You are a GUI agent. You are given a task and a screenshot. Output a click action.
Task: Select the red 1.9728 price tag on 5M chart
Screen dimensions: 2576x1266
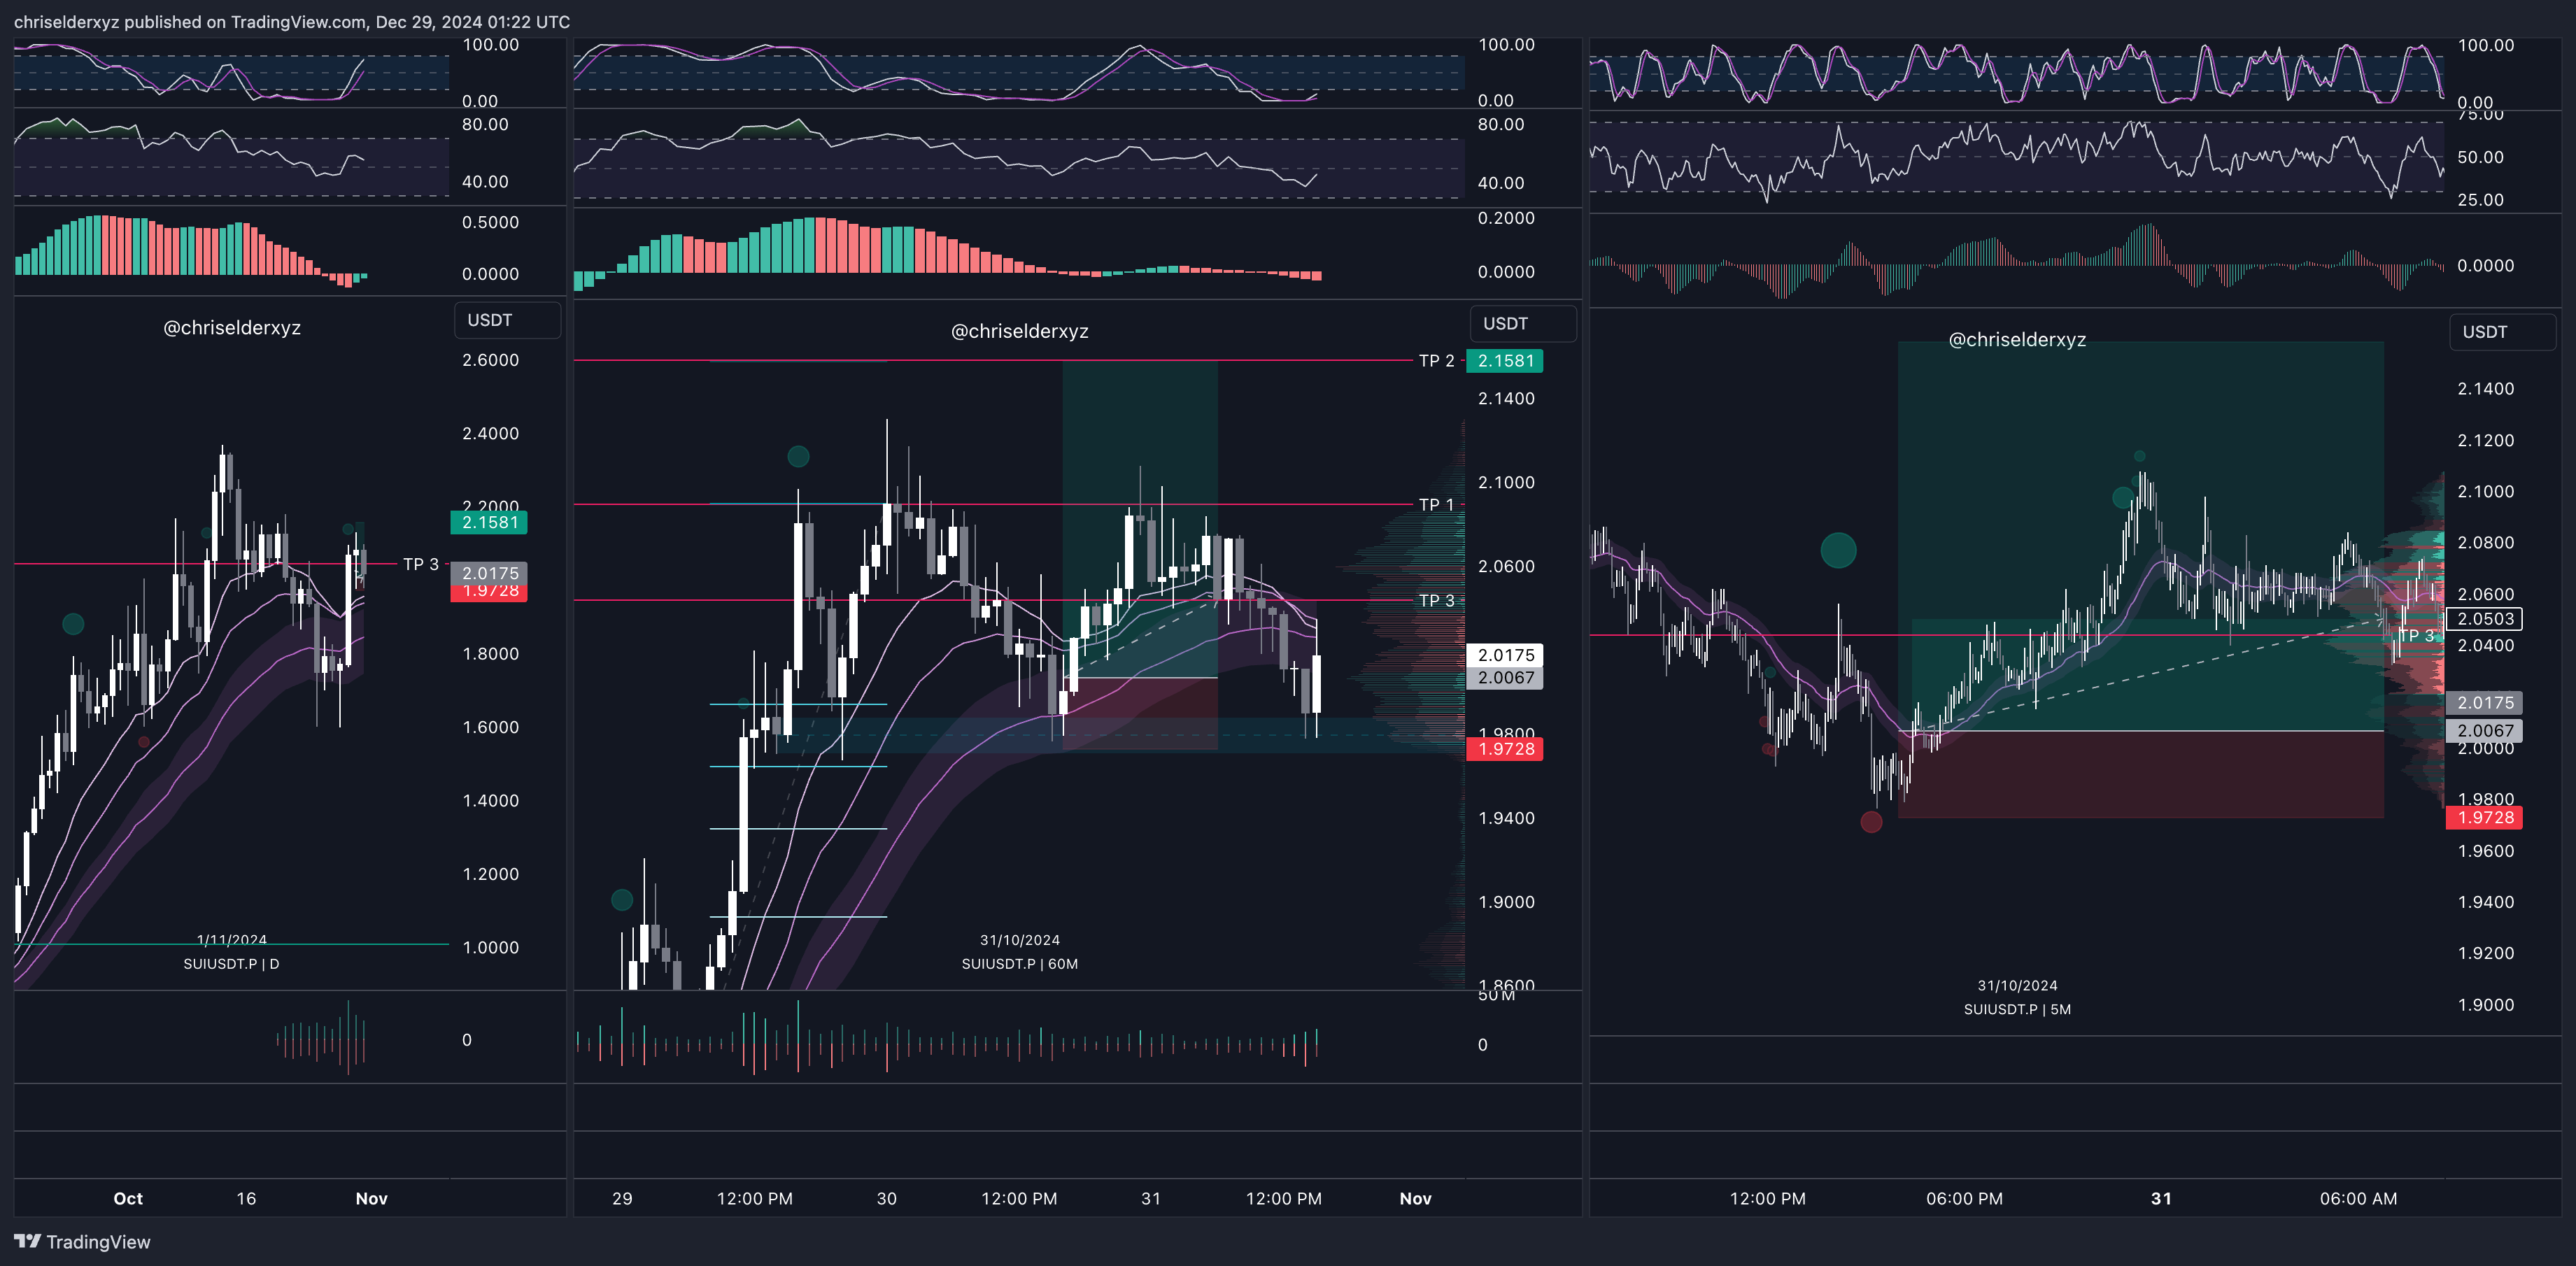tap(2485, 817)
